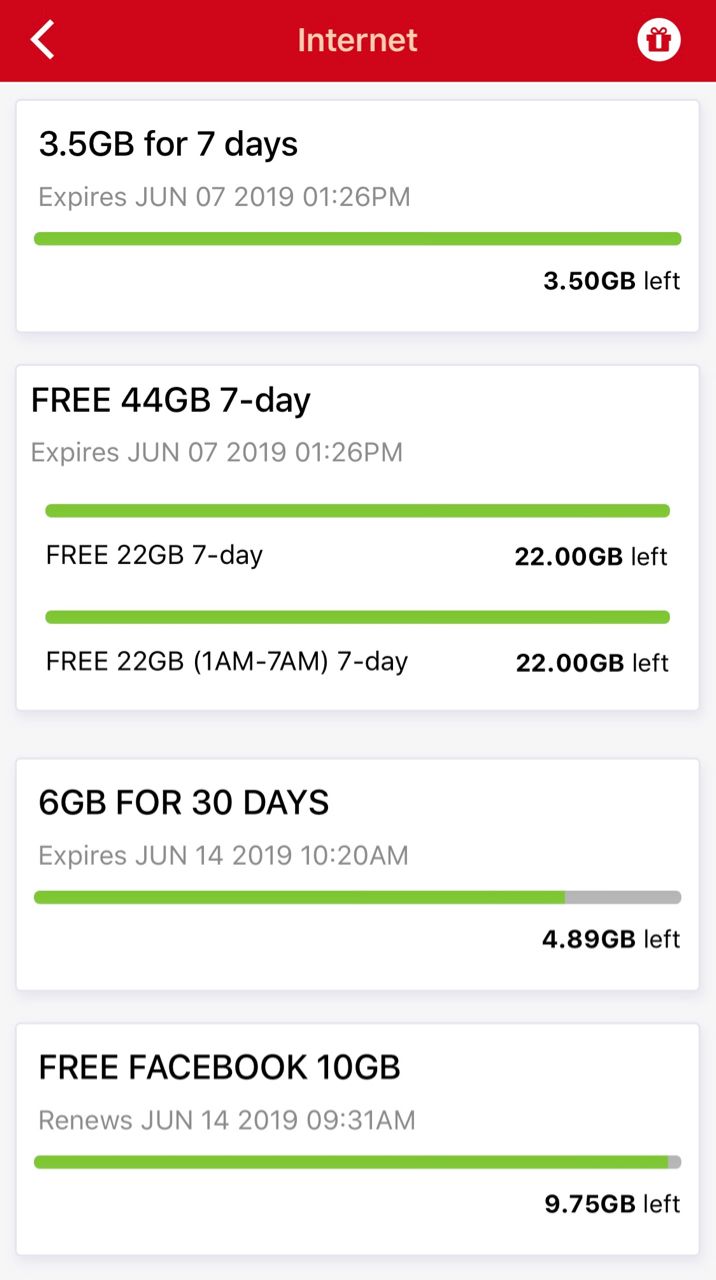Open the FREE 44GB 7-day card
Screen dimensions: 716x1280
[x=171, y=400]
